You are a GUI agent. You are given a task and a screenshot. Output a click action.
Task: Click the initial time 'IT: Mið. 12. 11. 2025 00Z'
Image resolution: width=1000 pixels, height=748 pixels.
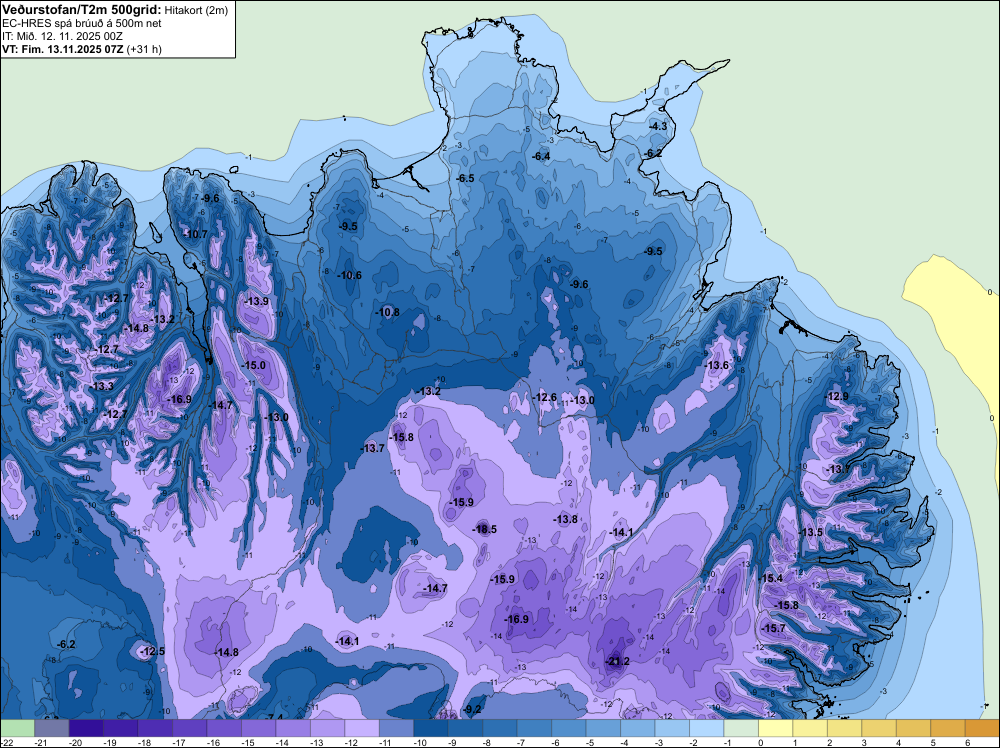click(62, 36)
